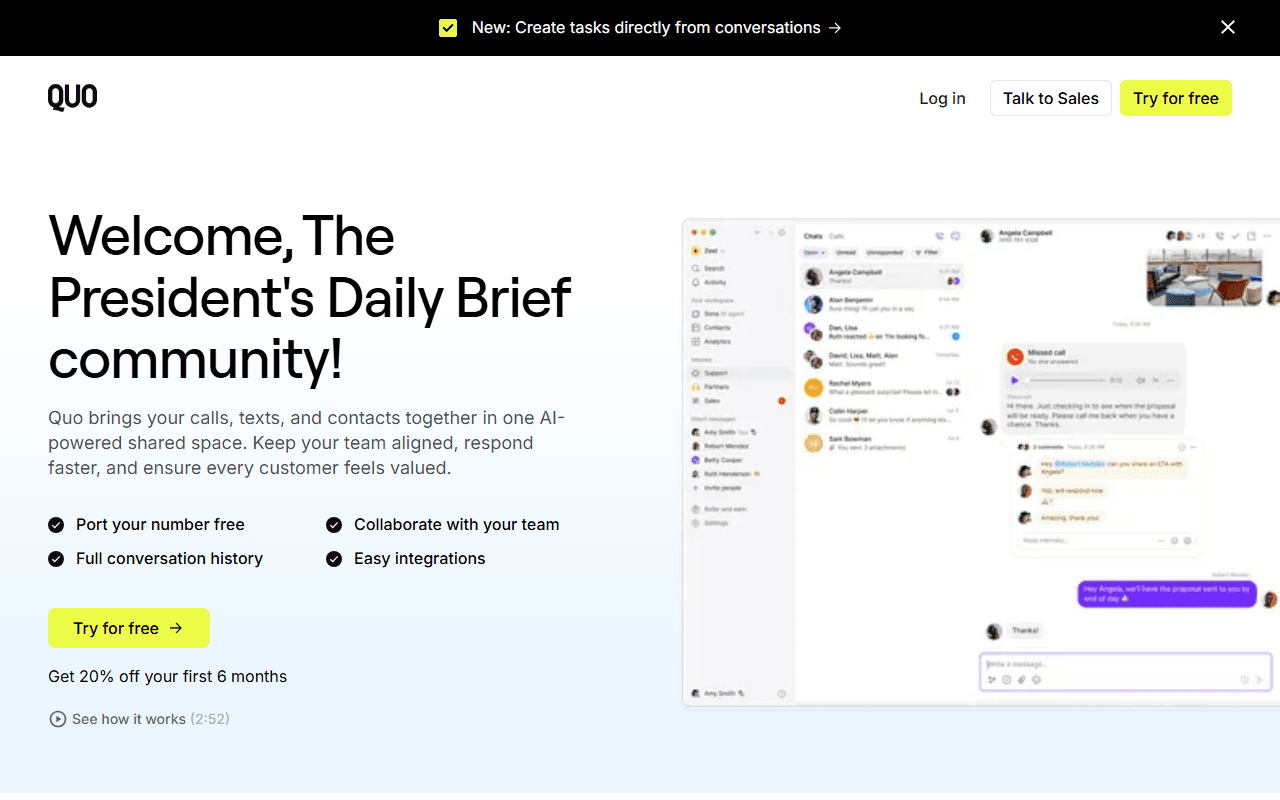Open Amy Smith direct message in preview
Screen dimensions: 1280x800
[722, 432]
